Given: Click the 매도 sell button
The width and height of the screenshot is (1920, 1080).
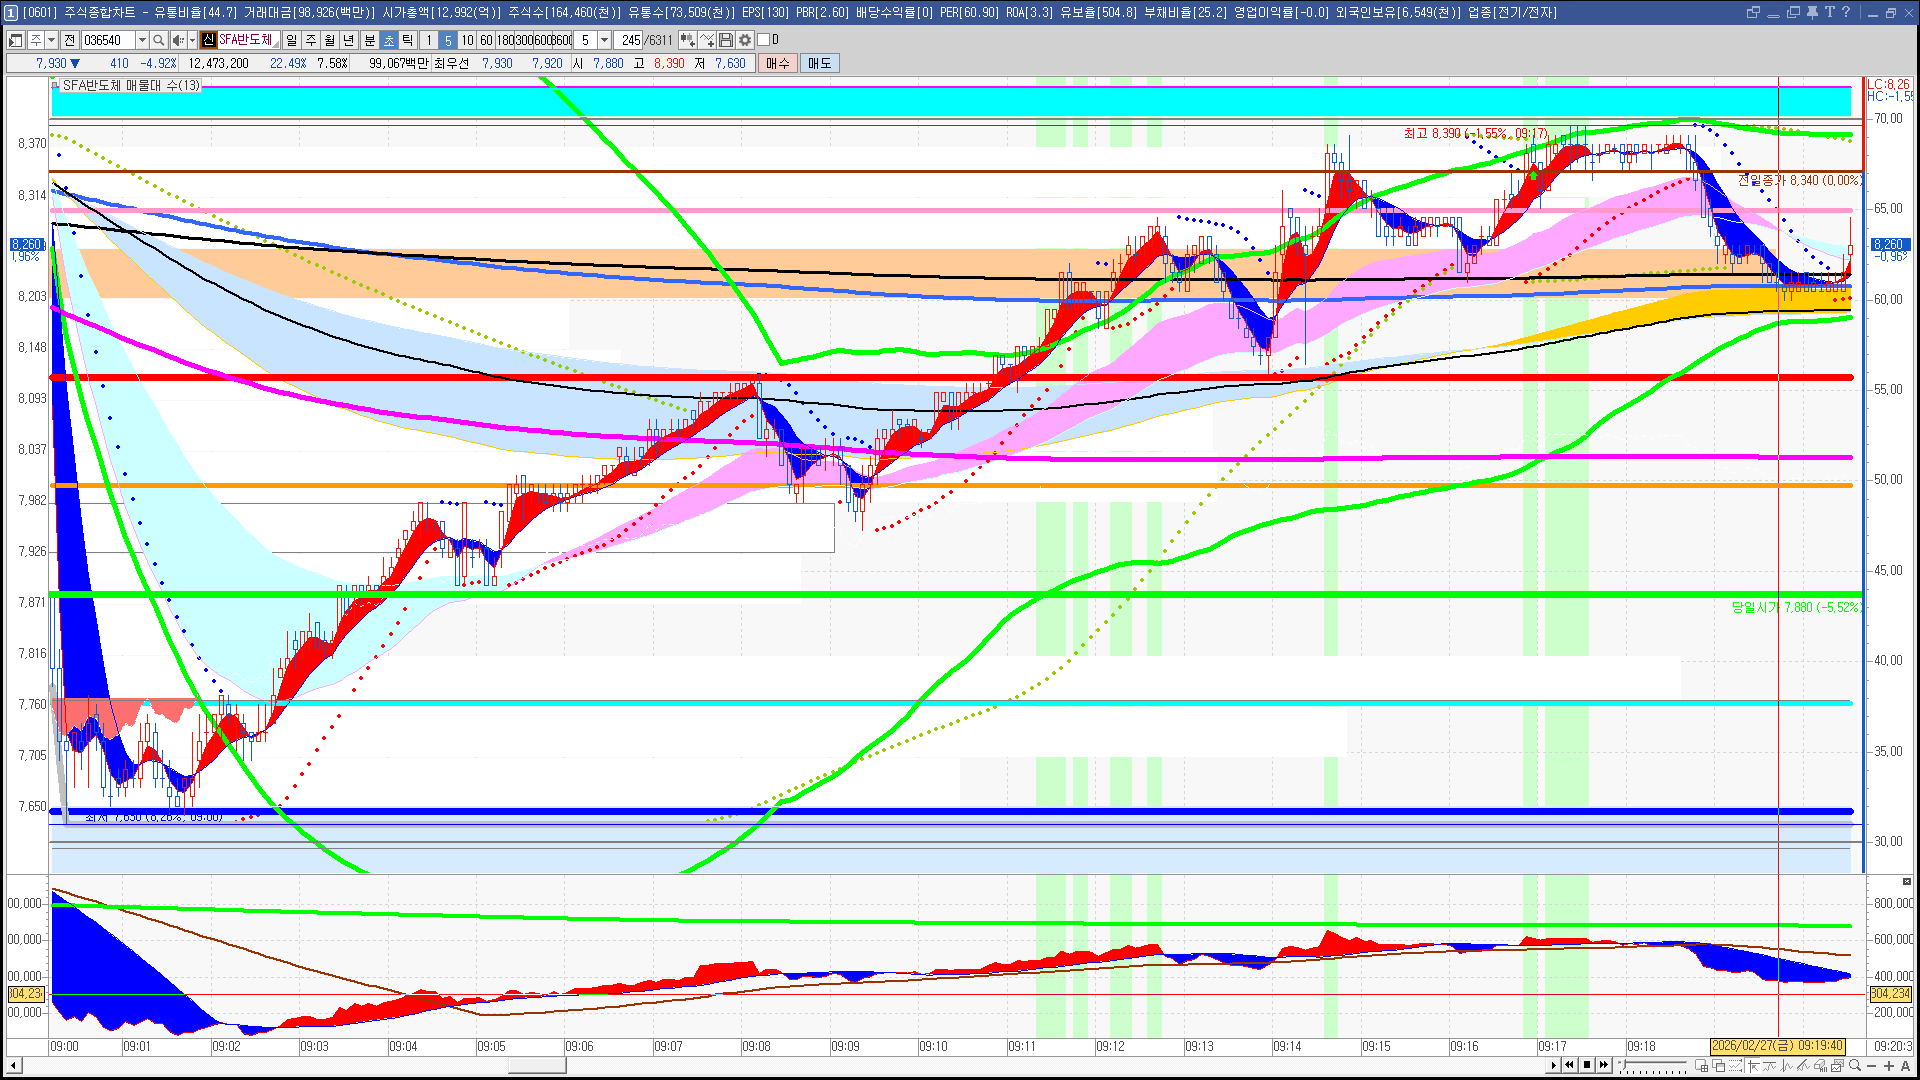Looking at the screenshot, I should click(819, 63).
